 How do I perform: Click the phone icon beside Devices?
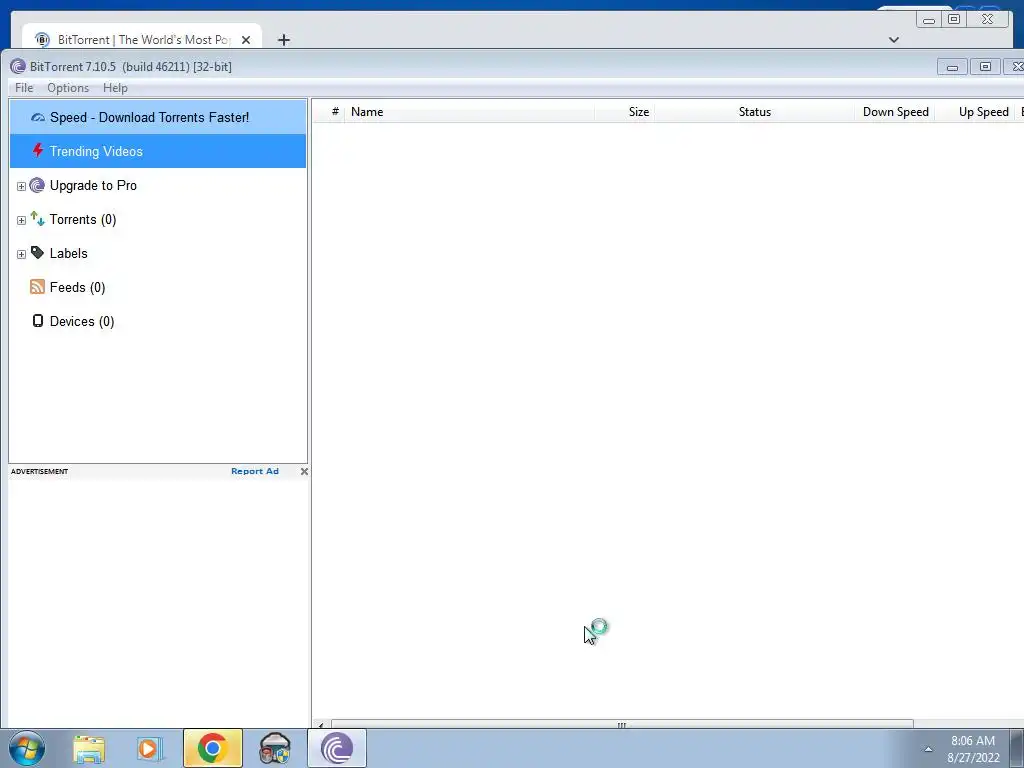(x=38, y=321)
